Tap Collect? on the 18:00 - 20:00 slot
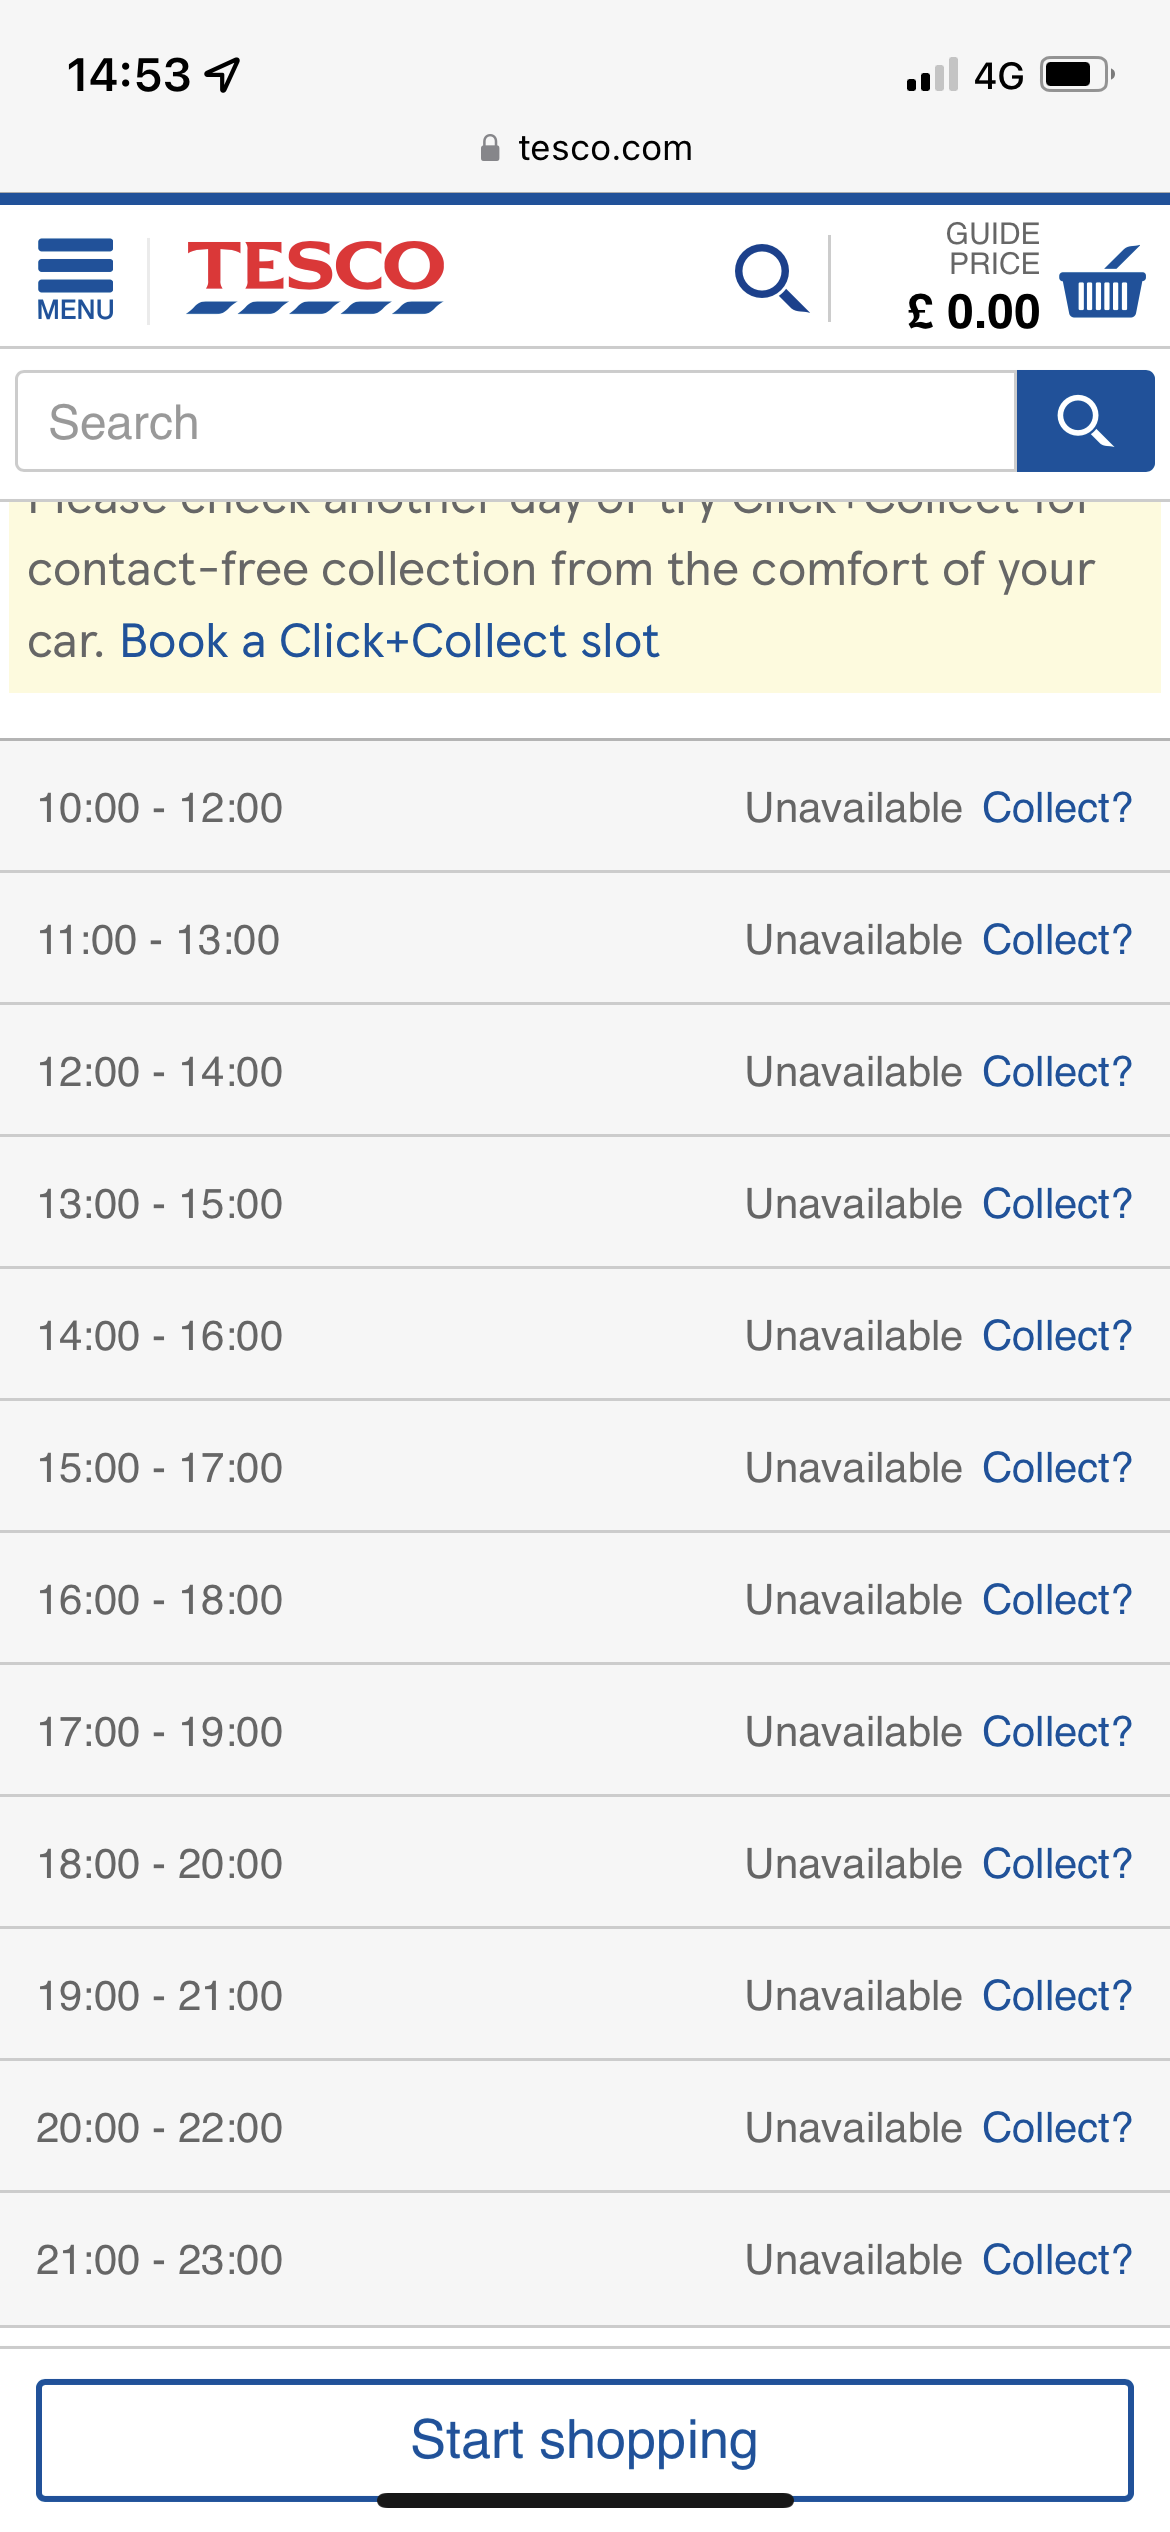The height and width of the screenshot is (2532, 1170). tap(1057, 1864)
